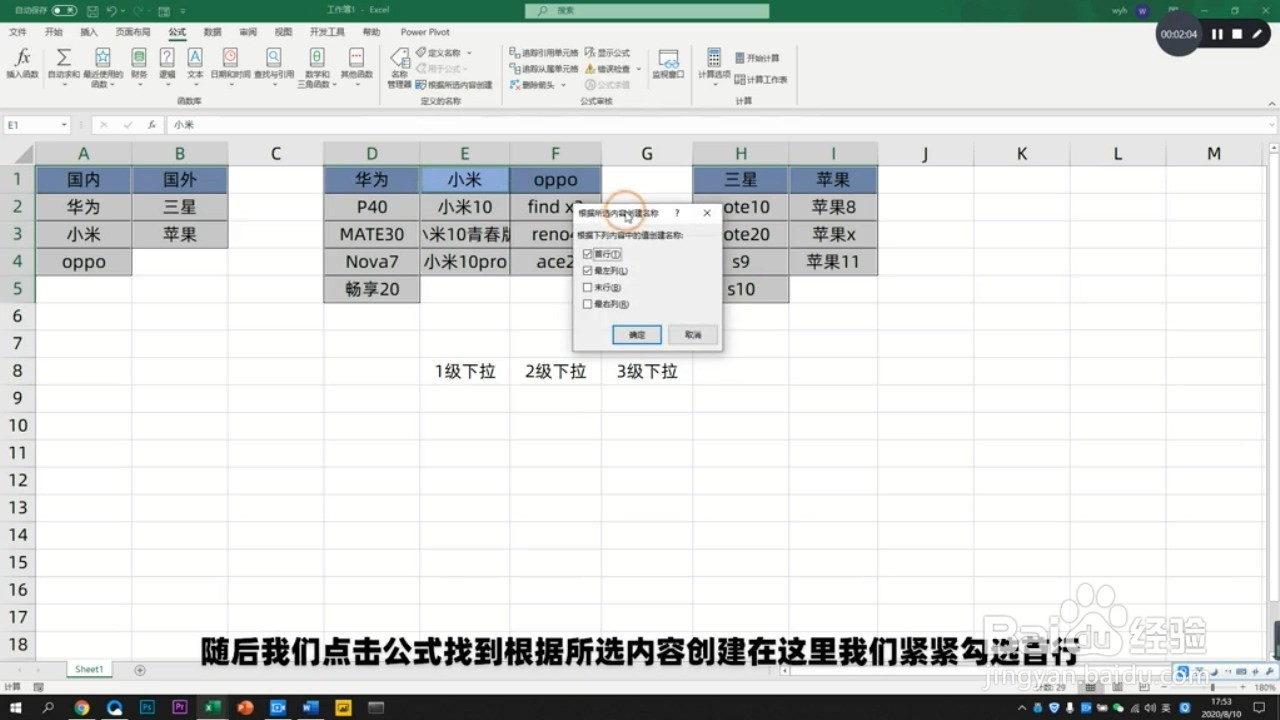Open Chrome from the taskbar
Screen dimensions: 1280x720
click(x=82, y=707)
